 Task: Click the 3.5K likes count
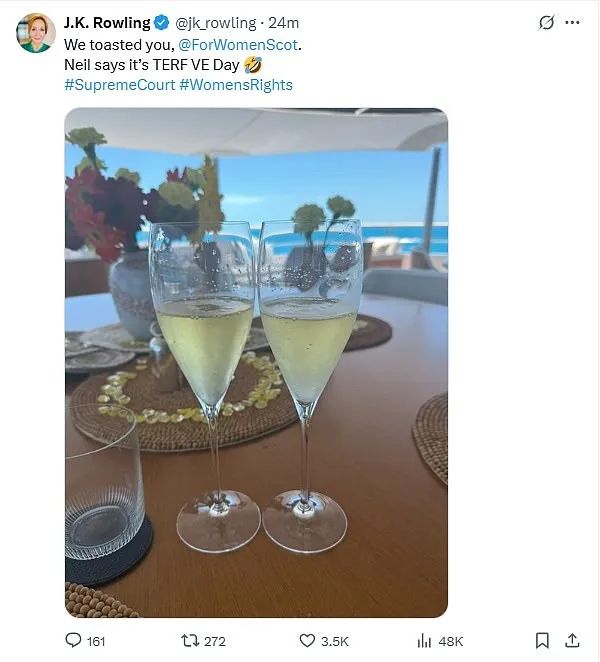[334, 642]
